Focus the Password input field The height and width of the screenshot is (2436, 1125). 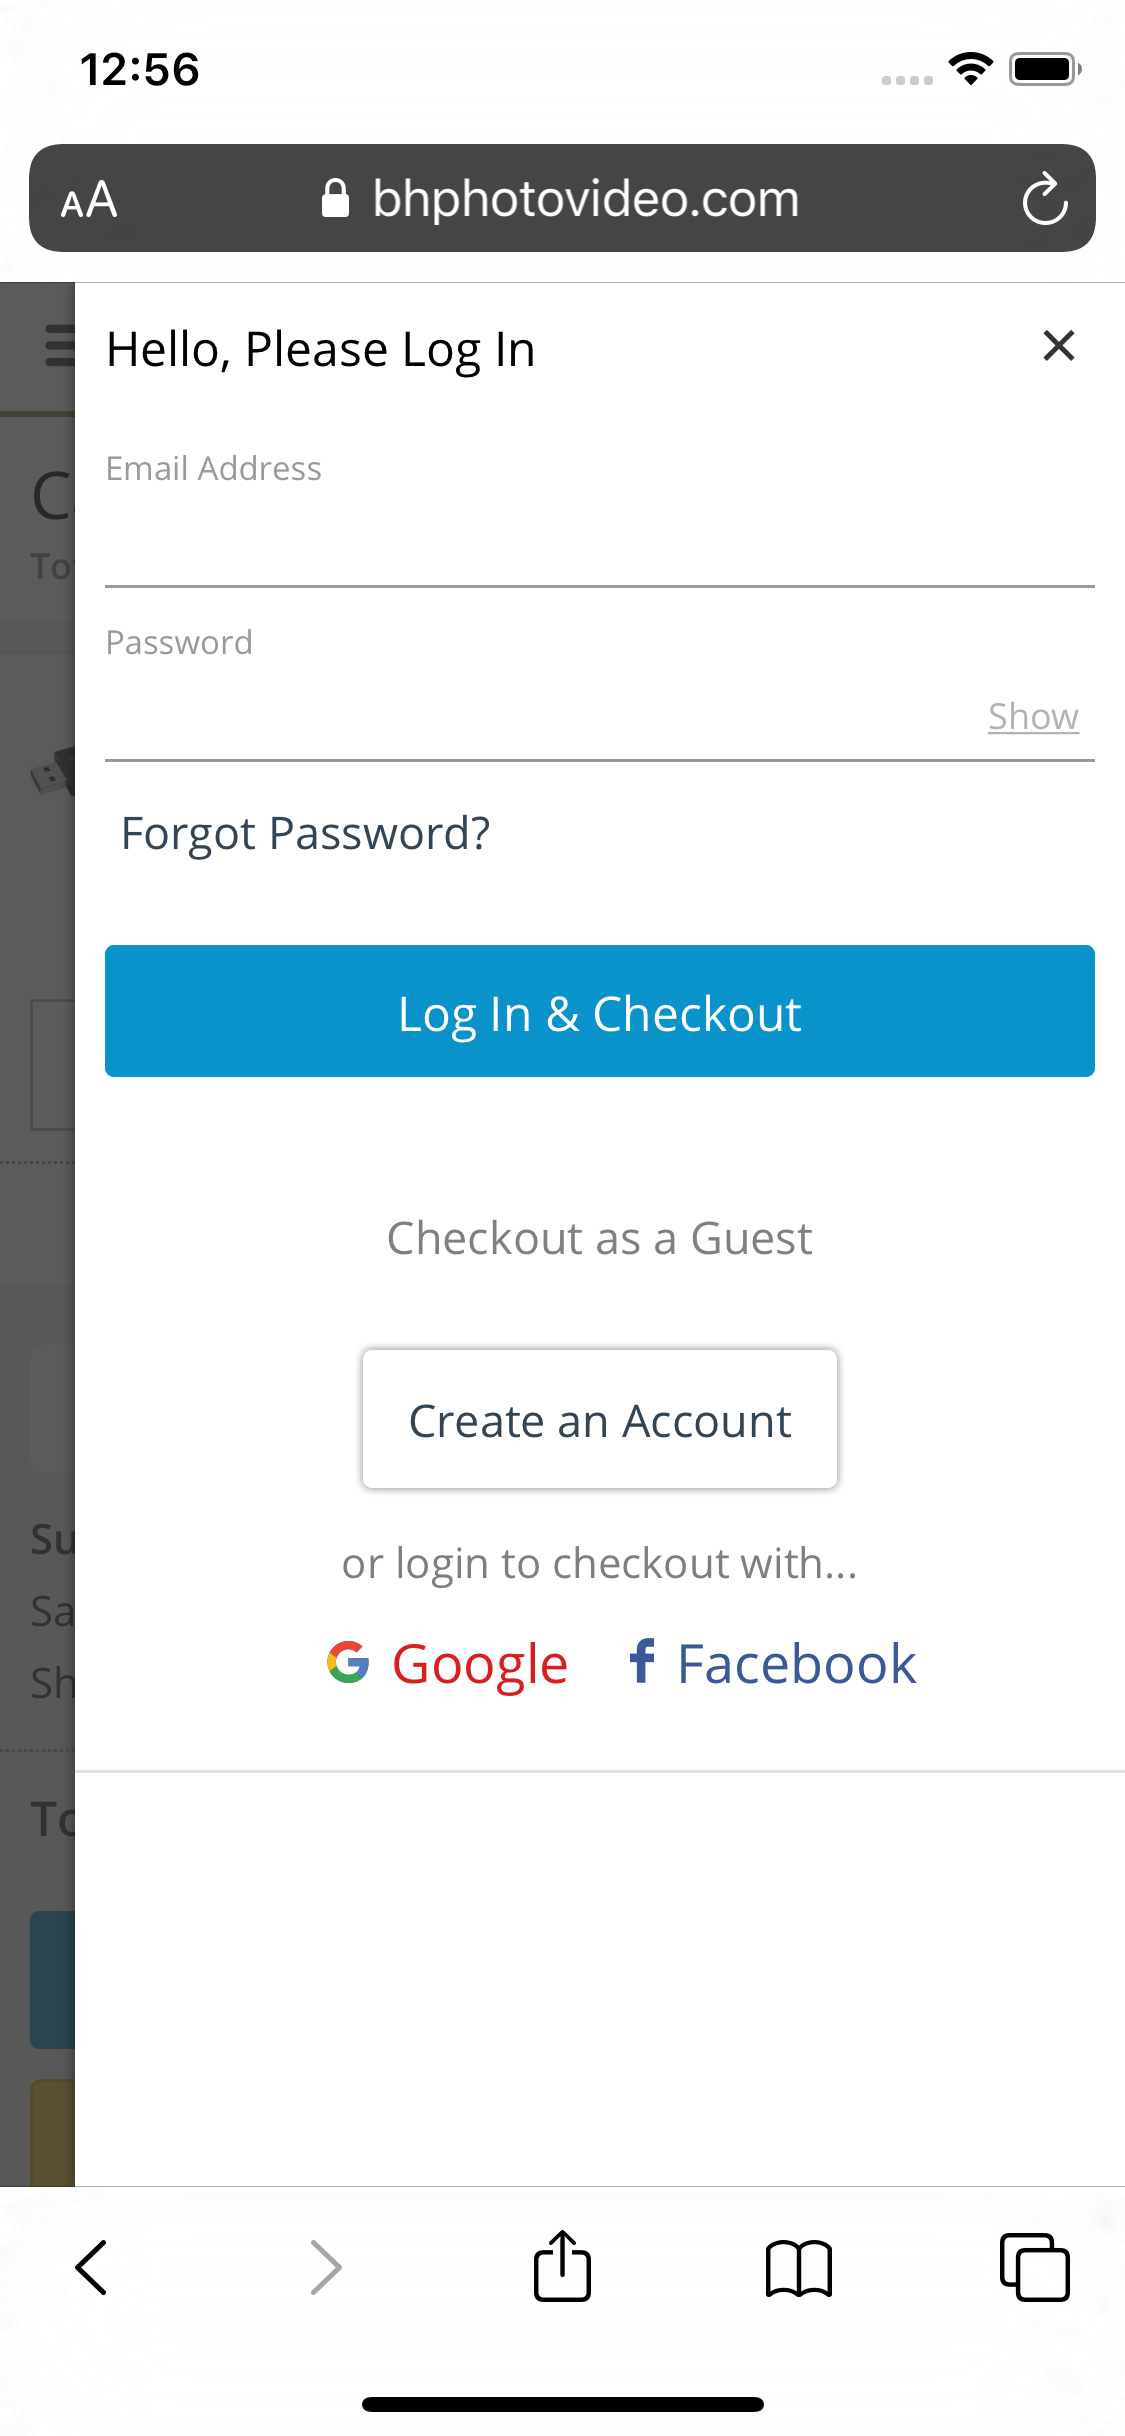[540, 717]
